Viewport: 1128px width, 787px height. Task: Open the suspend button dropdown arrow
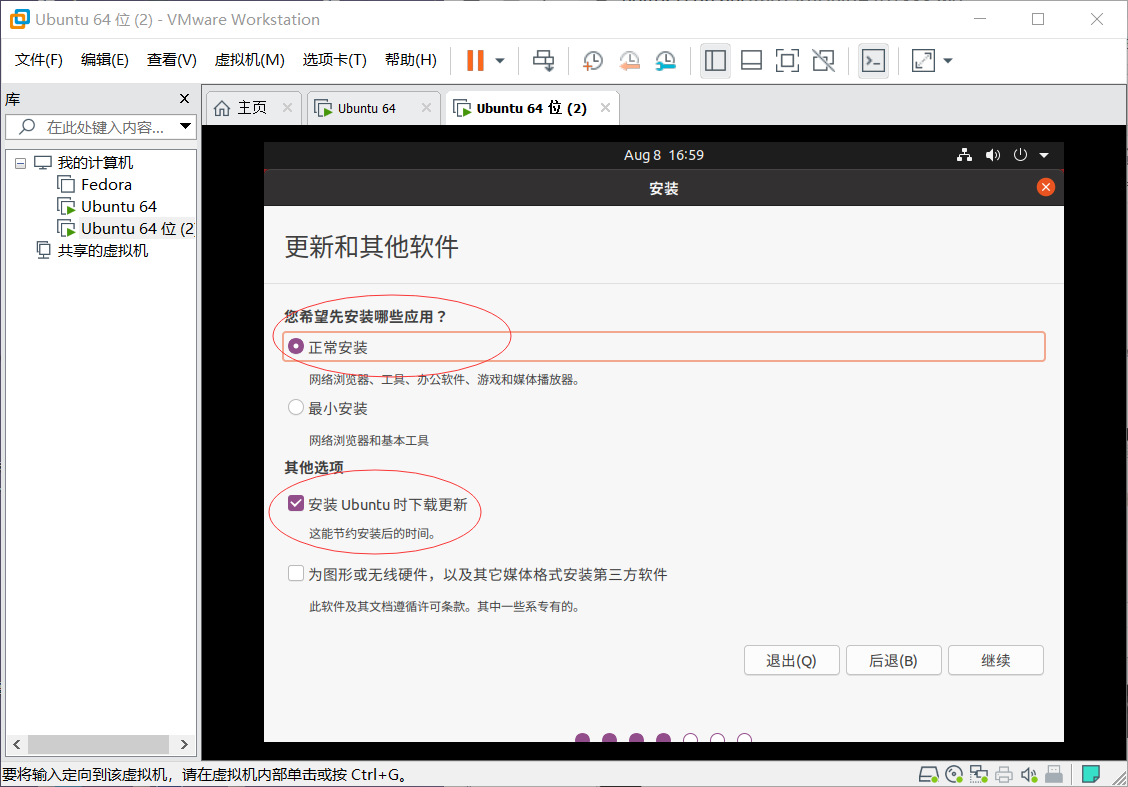click(496, 61)
